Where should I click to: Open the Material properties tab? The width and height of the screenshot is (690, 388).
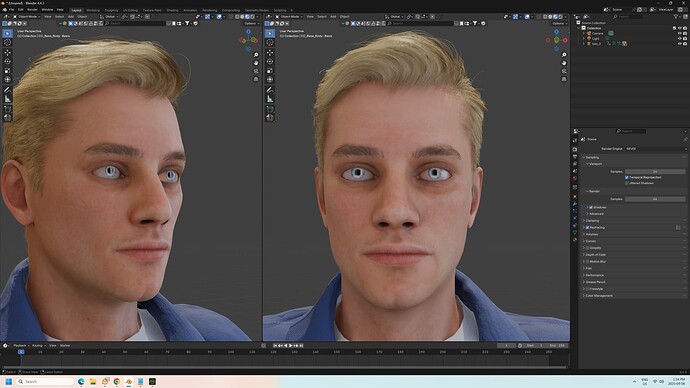point(575,240)
